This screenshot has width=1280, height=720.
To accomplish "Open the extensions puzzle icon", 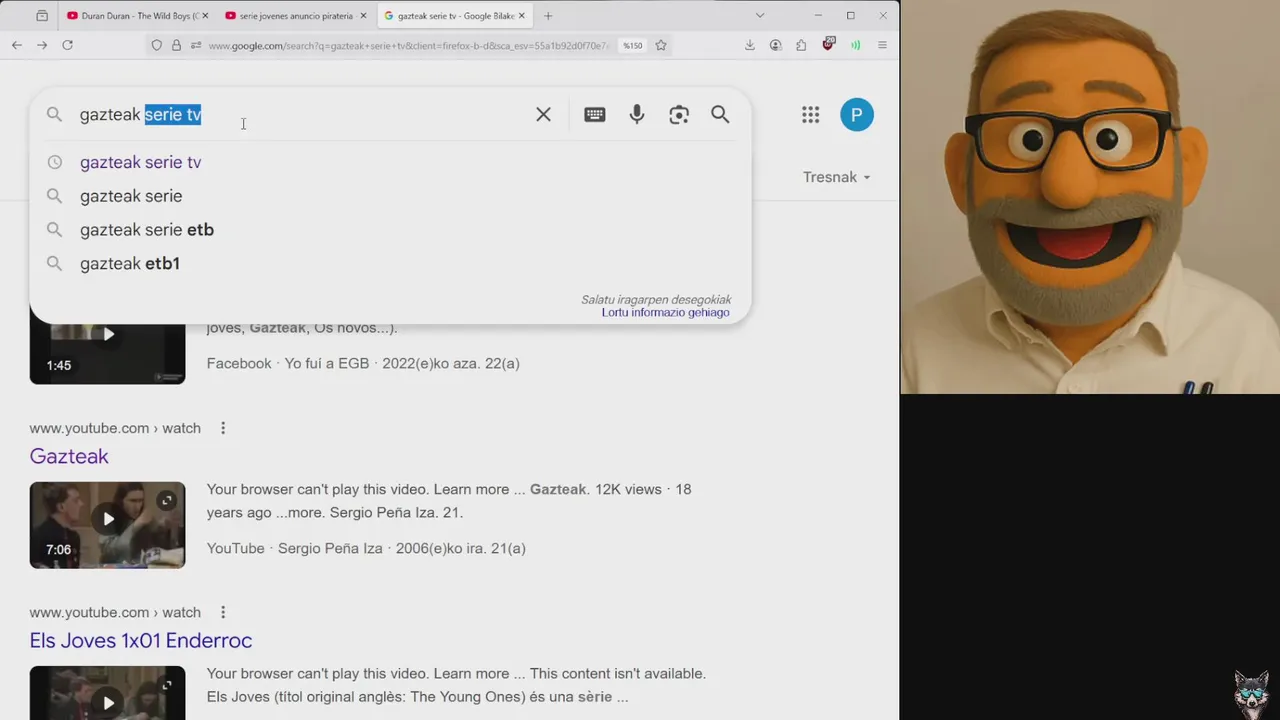I will (801, 45).
